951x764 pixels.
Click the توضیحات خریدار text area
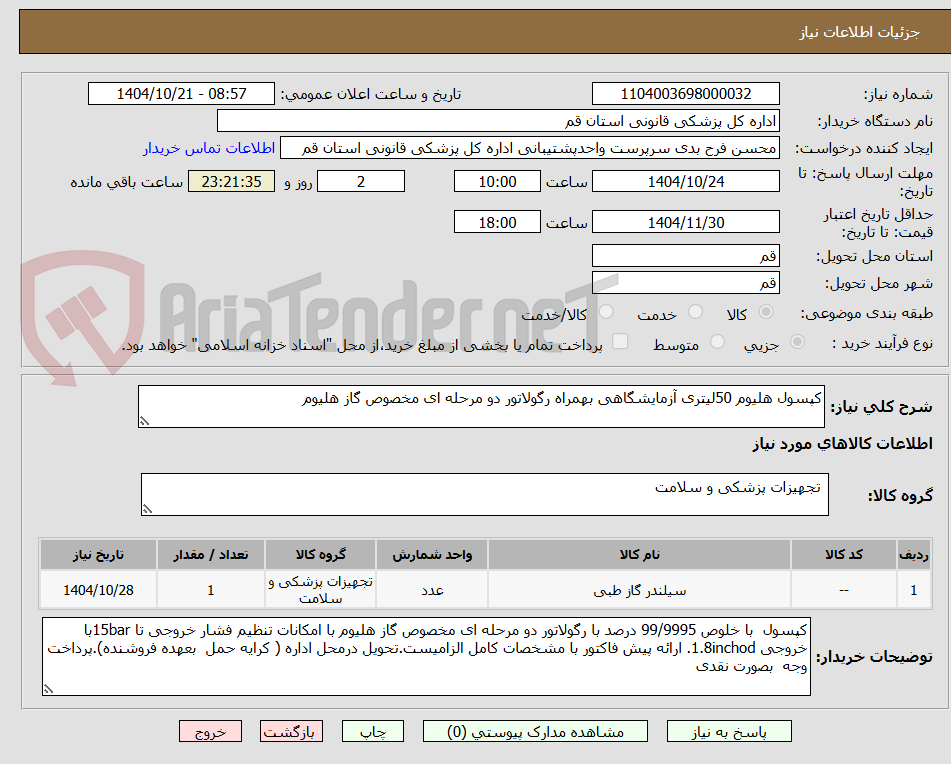[426, 657]
